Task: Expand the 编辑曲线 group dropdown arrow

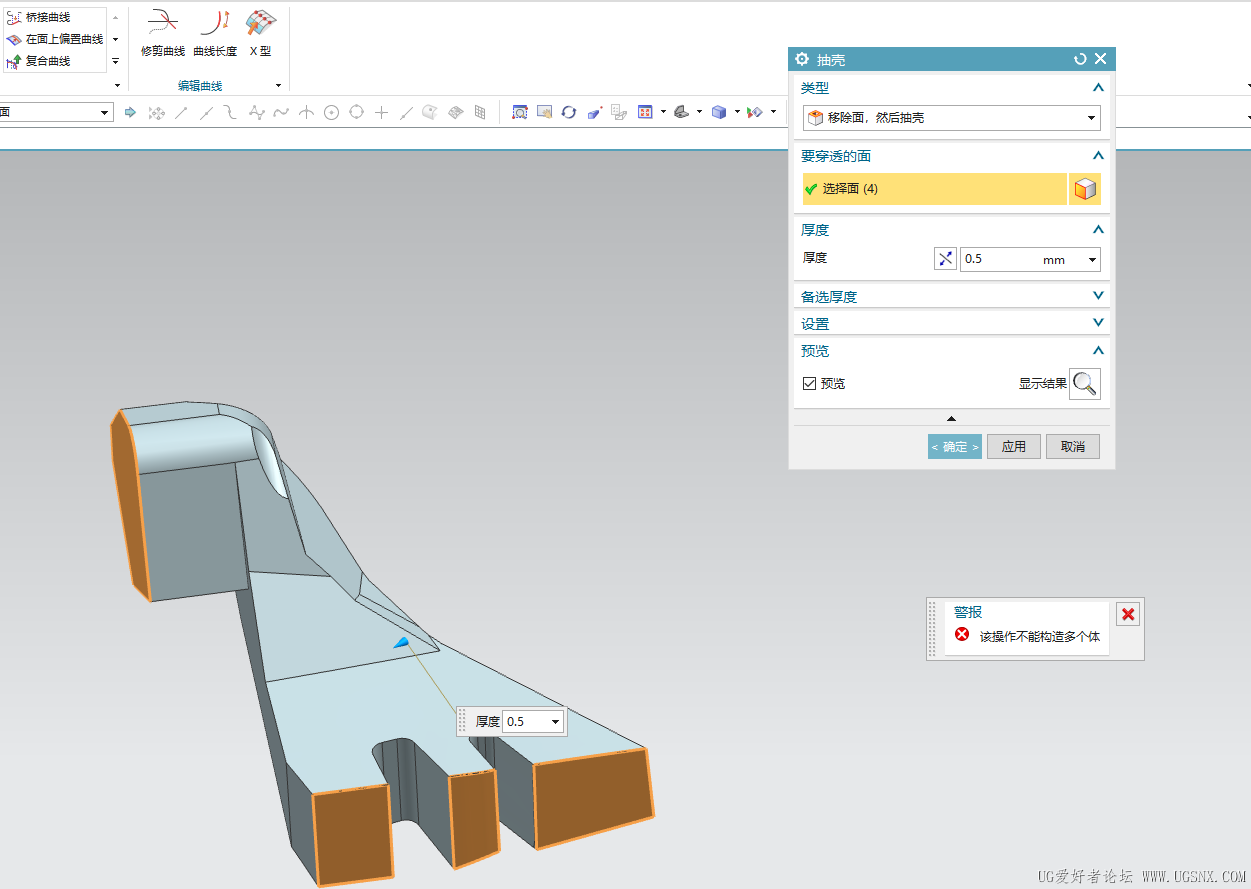Action: pyautogui.click(x=278, y=86)
